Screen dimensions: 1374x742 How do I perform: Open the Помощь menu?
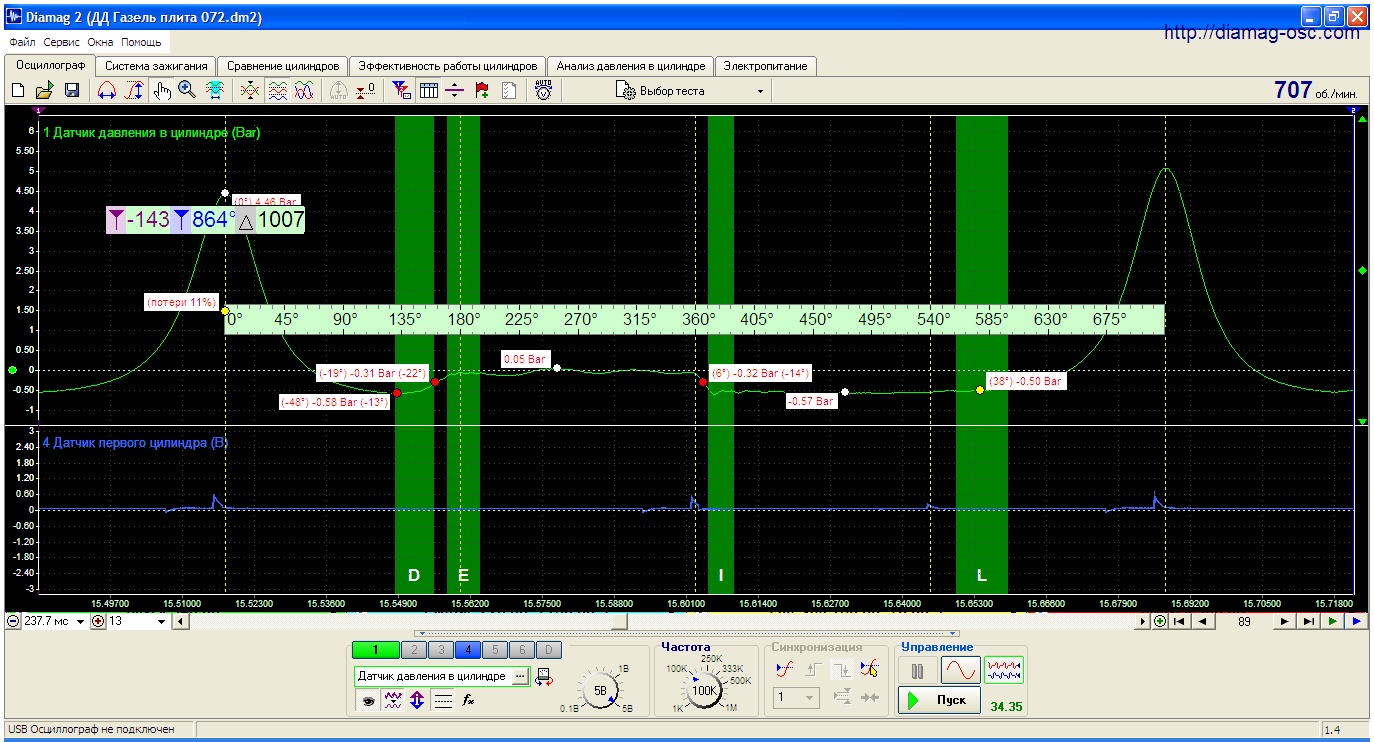coord(141,43)
